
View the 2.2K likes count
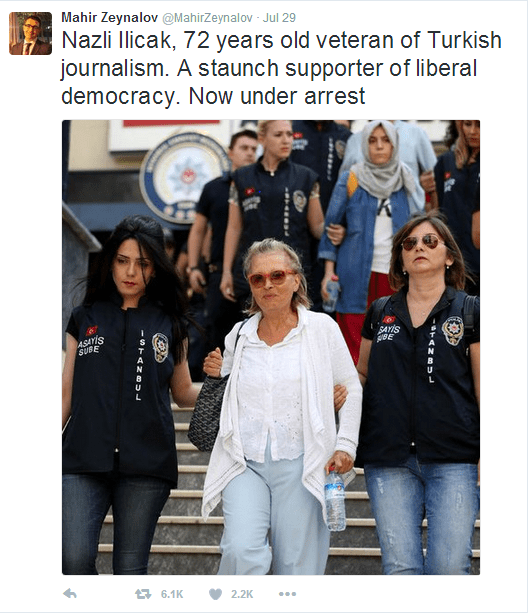[x=242, y=594]
